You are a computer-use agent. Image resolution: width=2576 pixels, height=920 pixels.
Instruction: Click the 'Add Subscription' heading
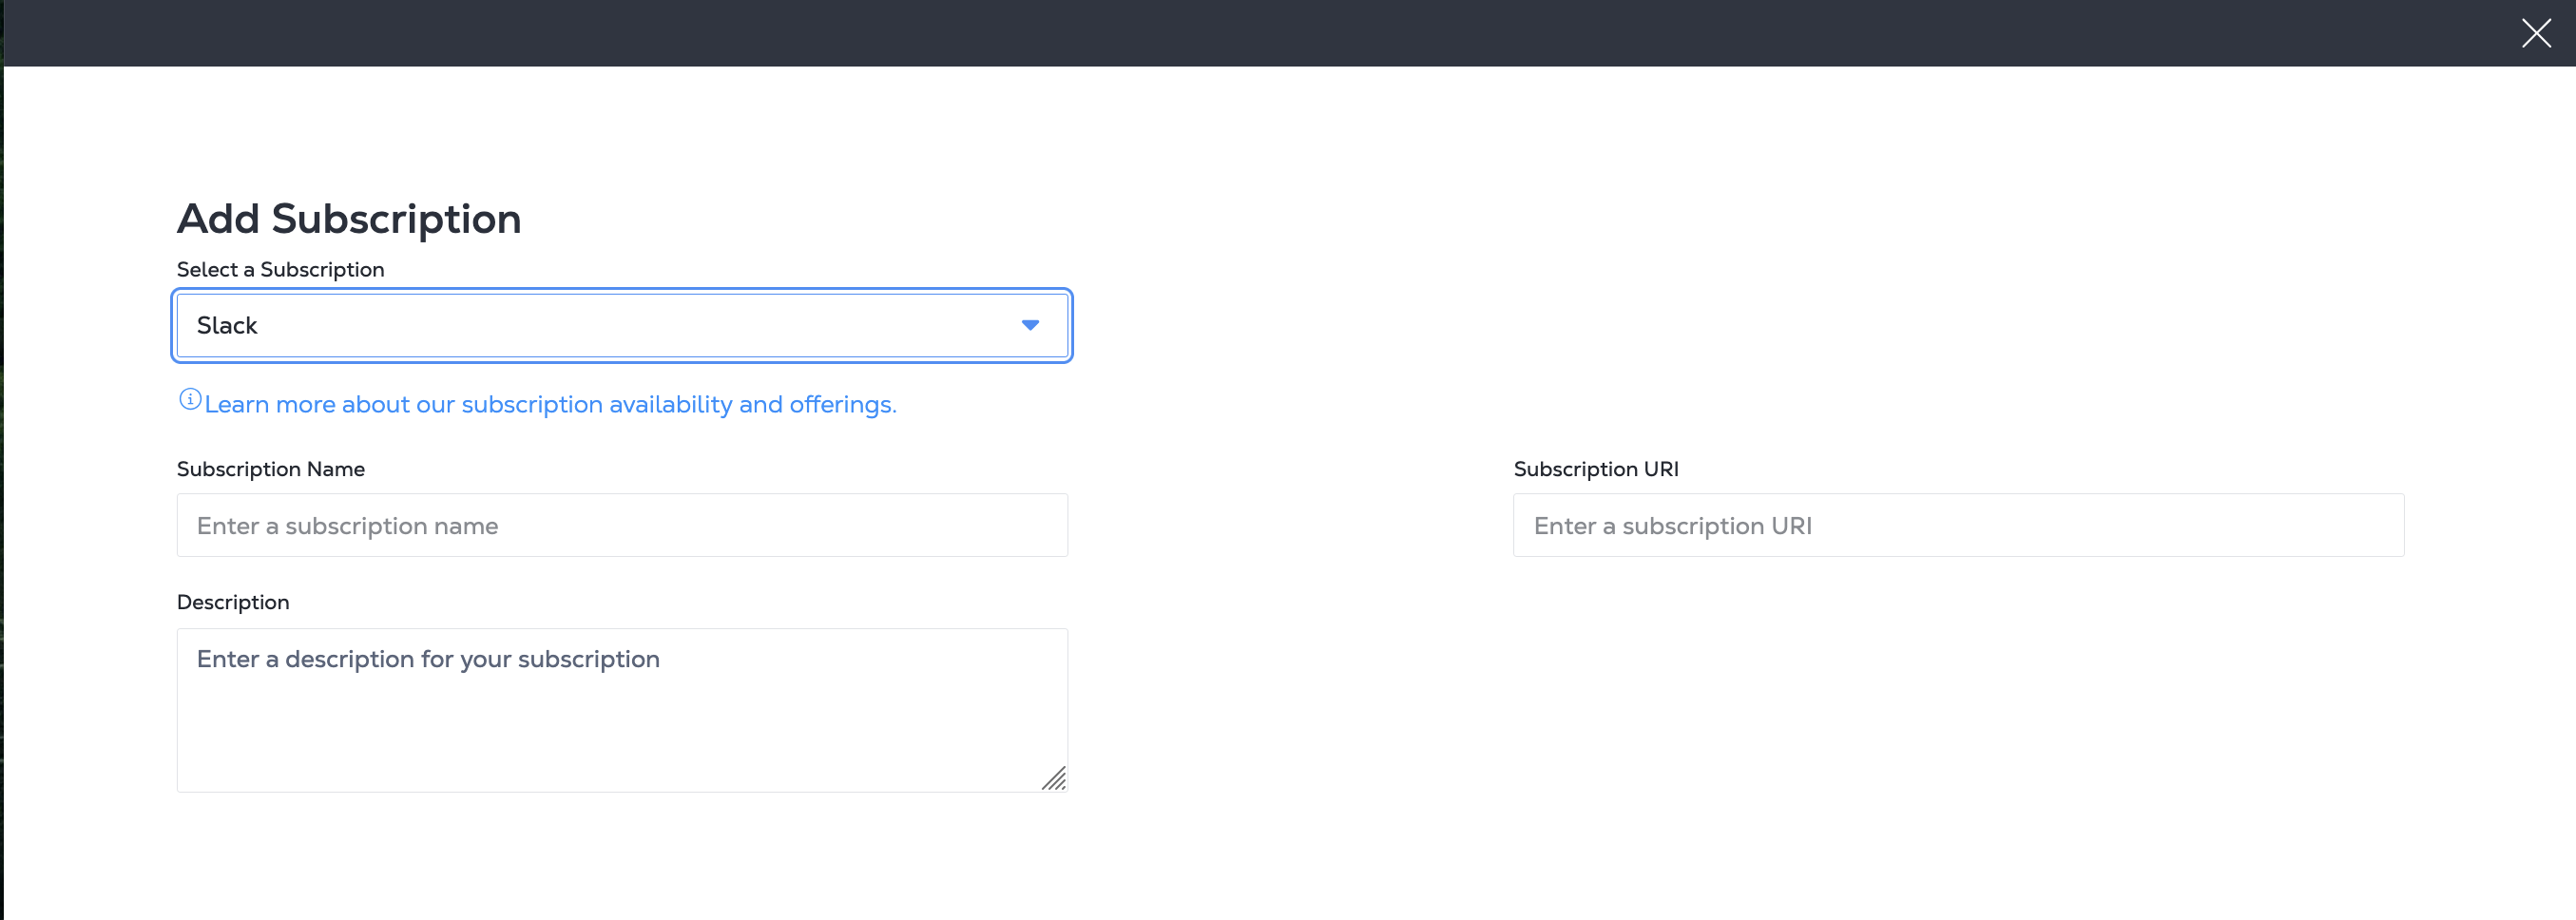pos(349,219)
